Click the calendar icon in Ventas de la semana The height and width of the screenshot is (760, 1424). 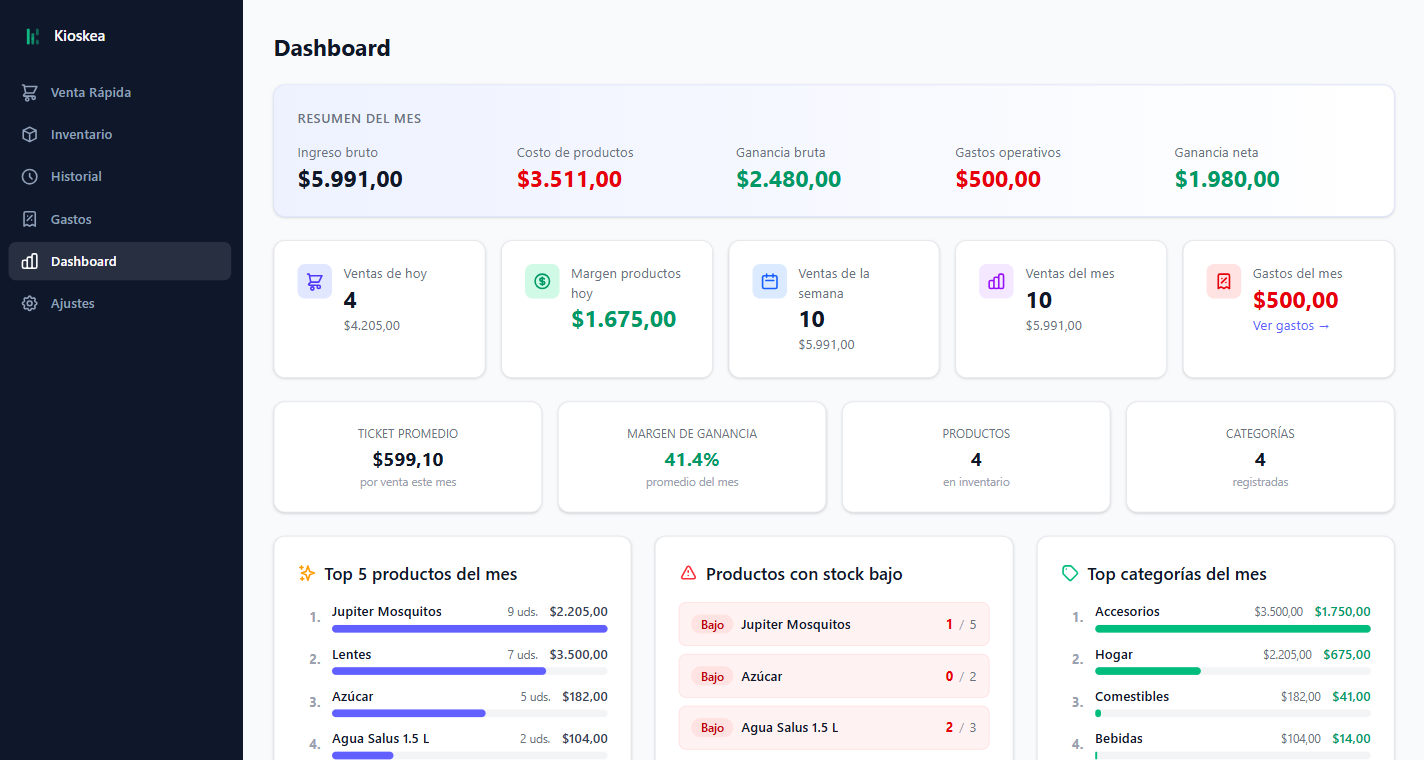(770, 281)
